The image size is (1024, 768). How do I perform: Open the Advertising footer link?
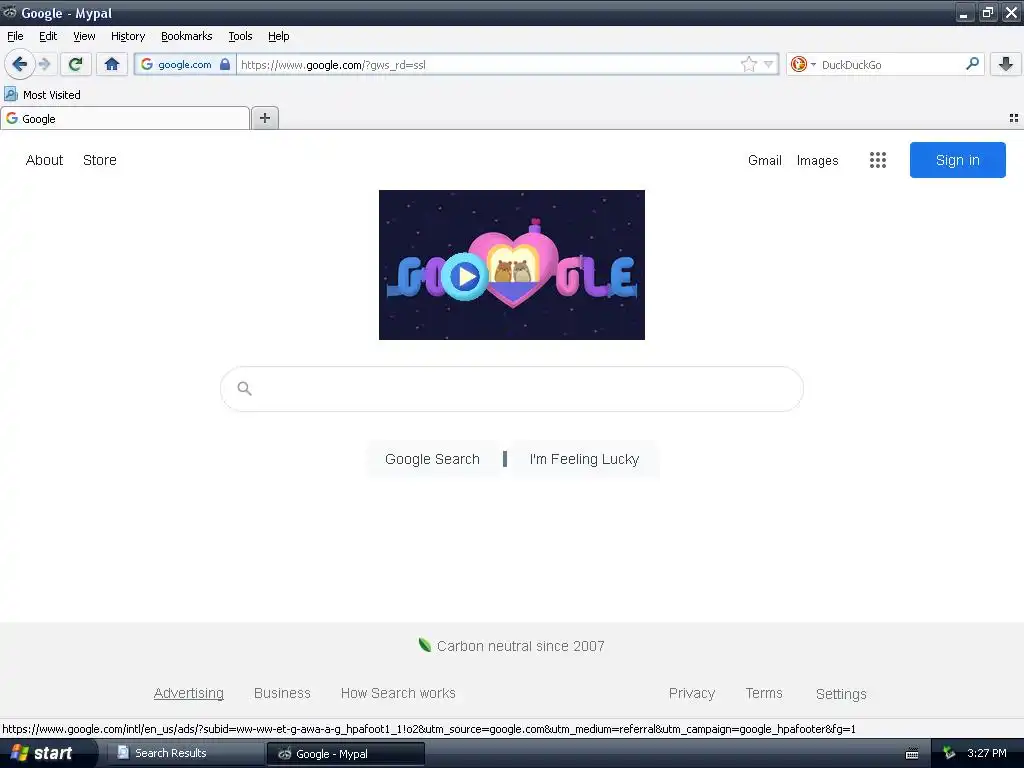[189, 693]
